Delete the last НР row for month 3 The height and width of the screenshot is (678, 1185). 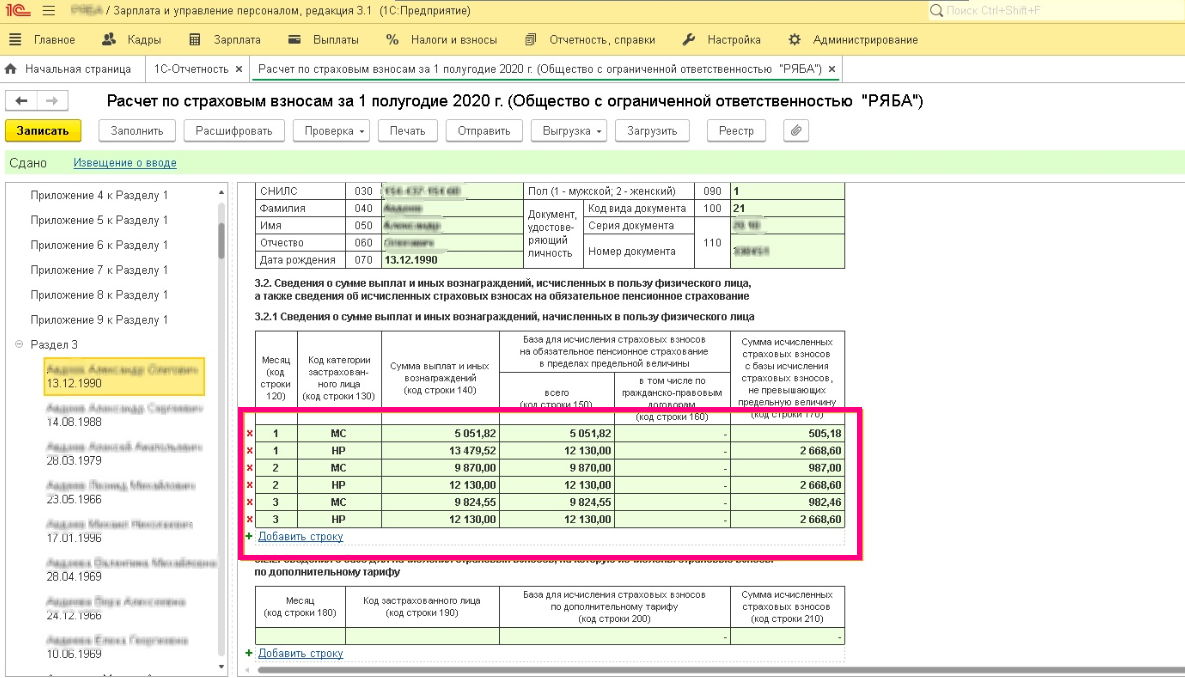point(249,520)
